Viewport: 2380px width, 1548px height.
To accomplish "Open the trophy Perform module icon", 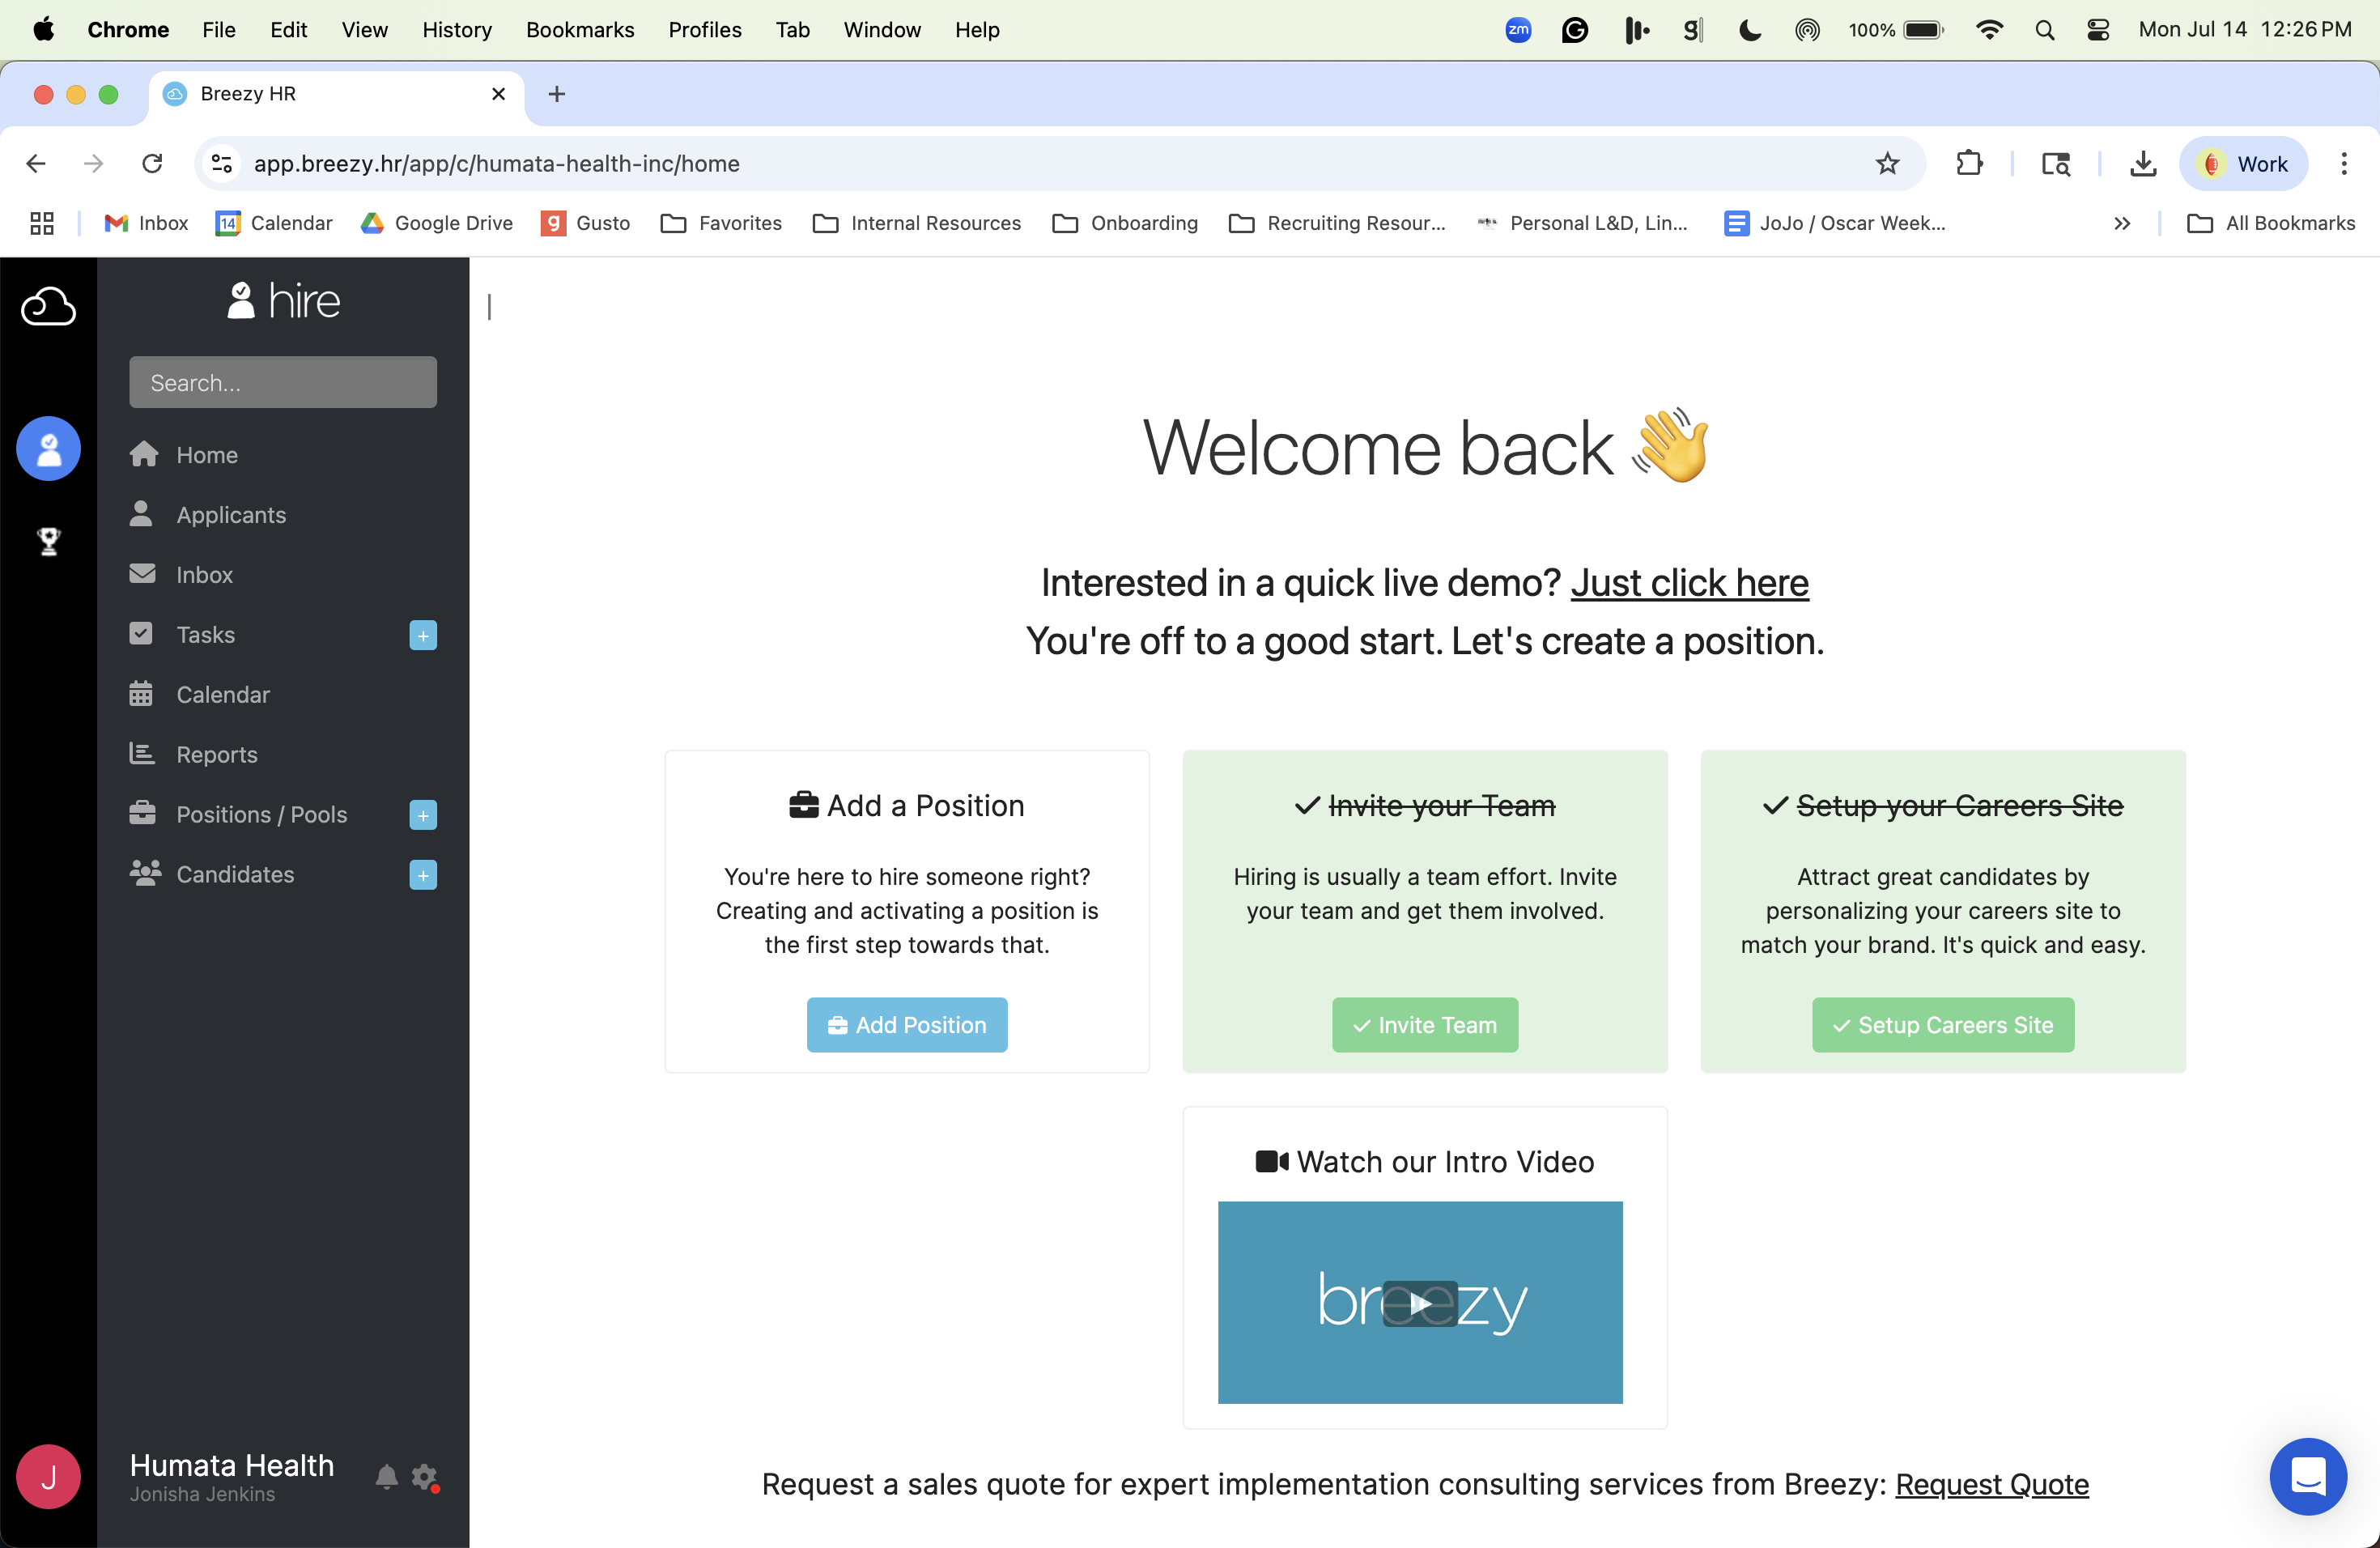I will click(48, 541).
